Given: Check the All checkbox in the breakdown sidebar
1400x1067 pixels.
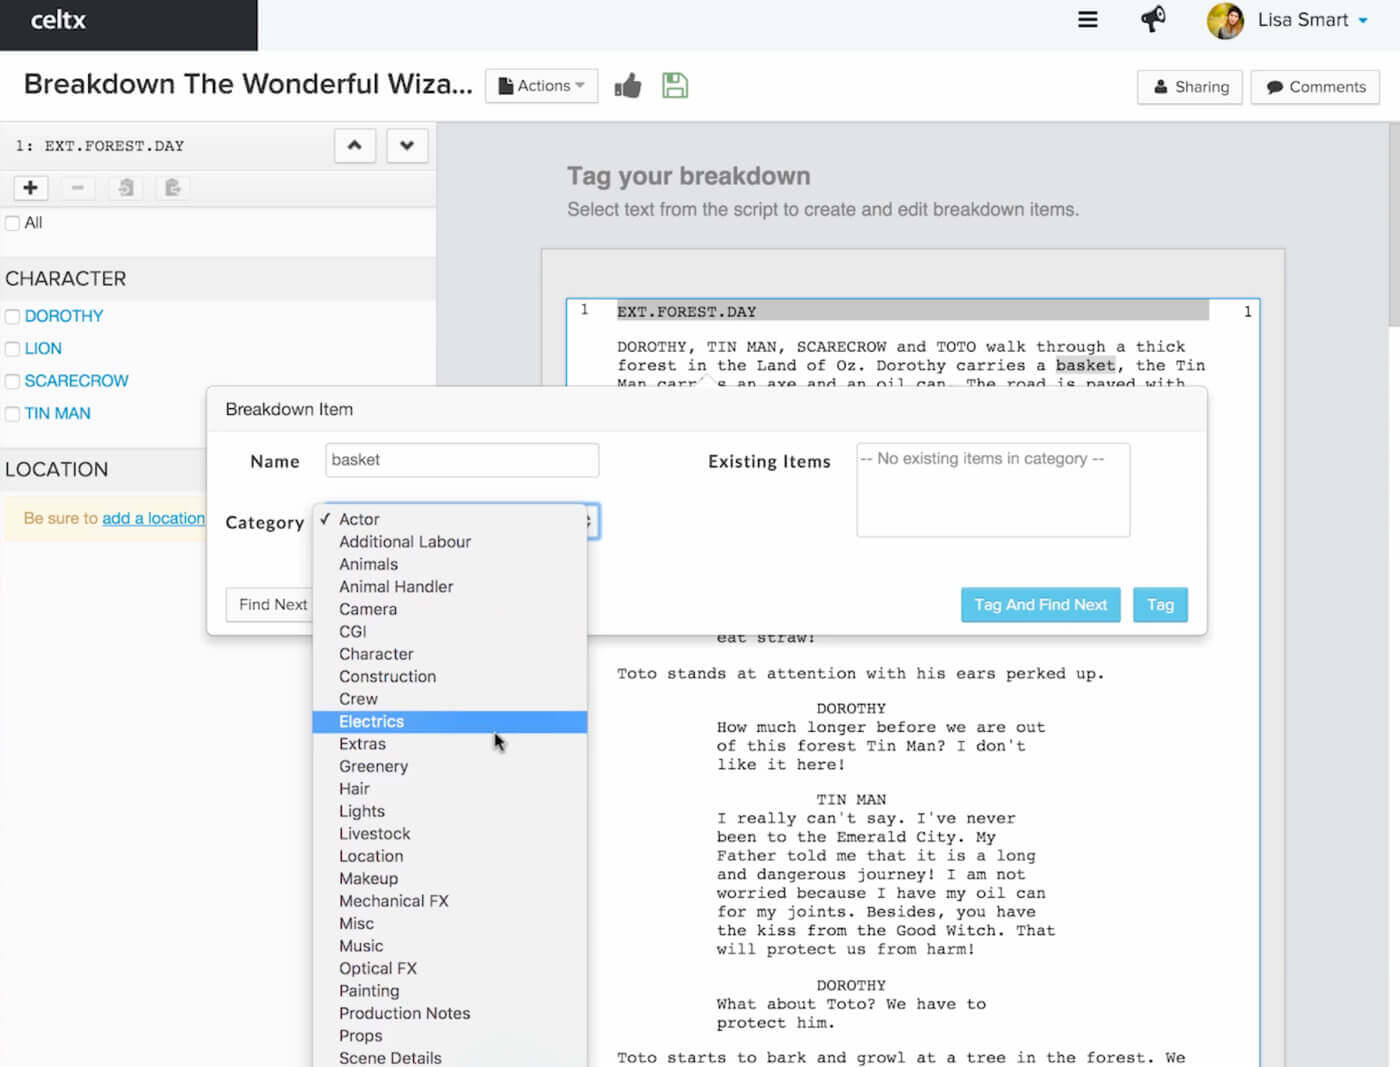Looking at the screenshot, I should (11, 223).
